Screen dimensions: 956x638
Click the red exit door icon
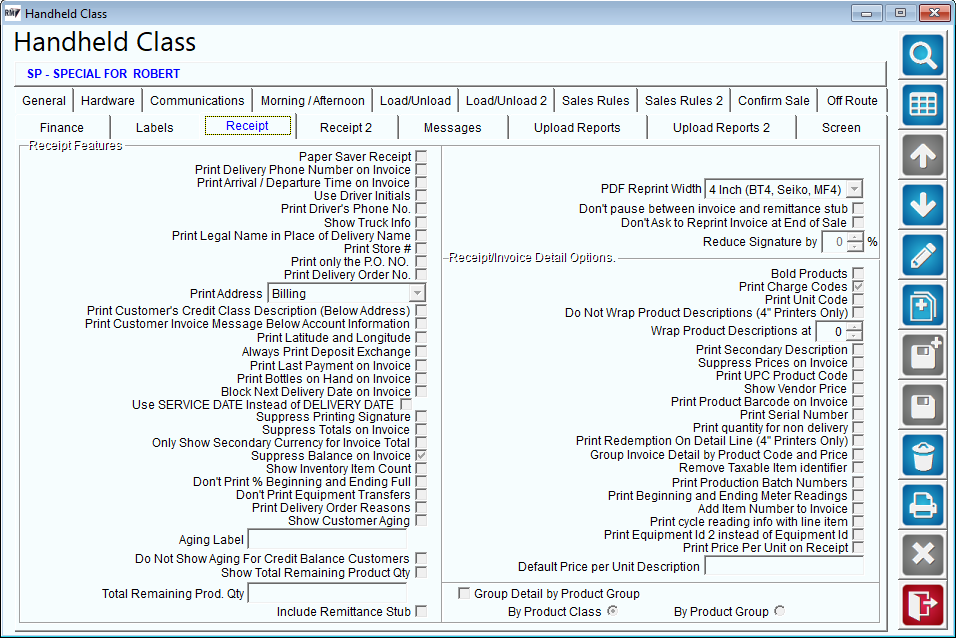[922, 604]
